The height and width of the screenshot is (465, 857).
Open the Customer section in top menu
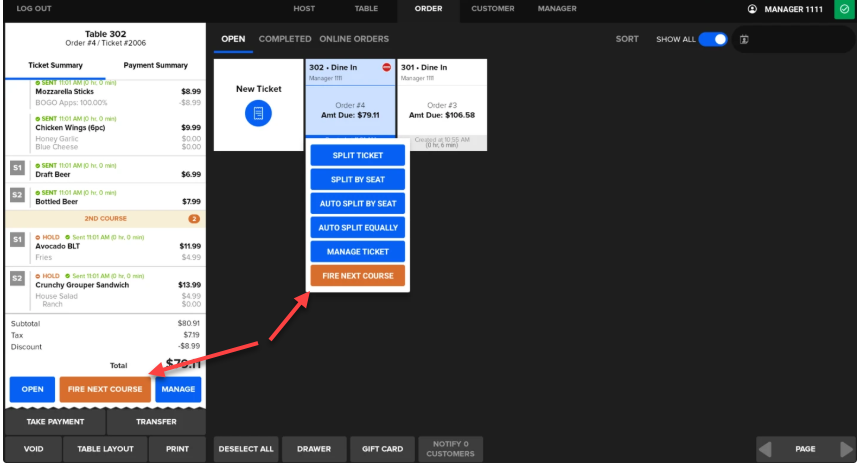tap(493, 9)
